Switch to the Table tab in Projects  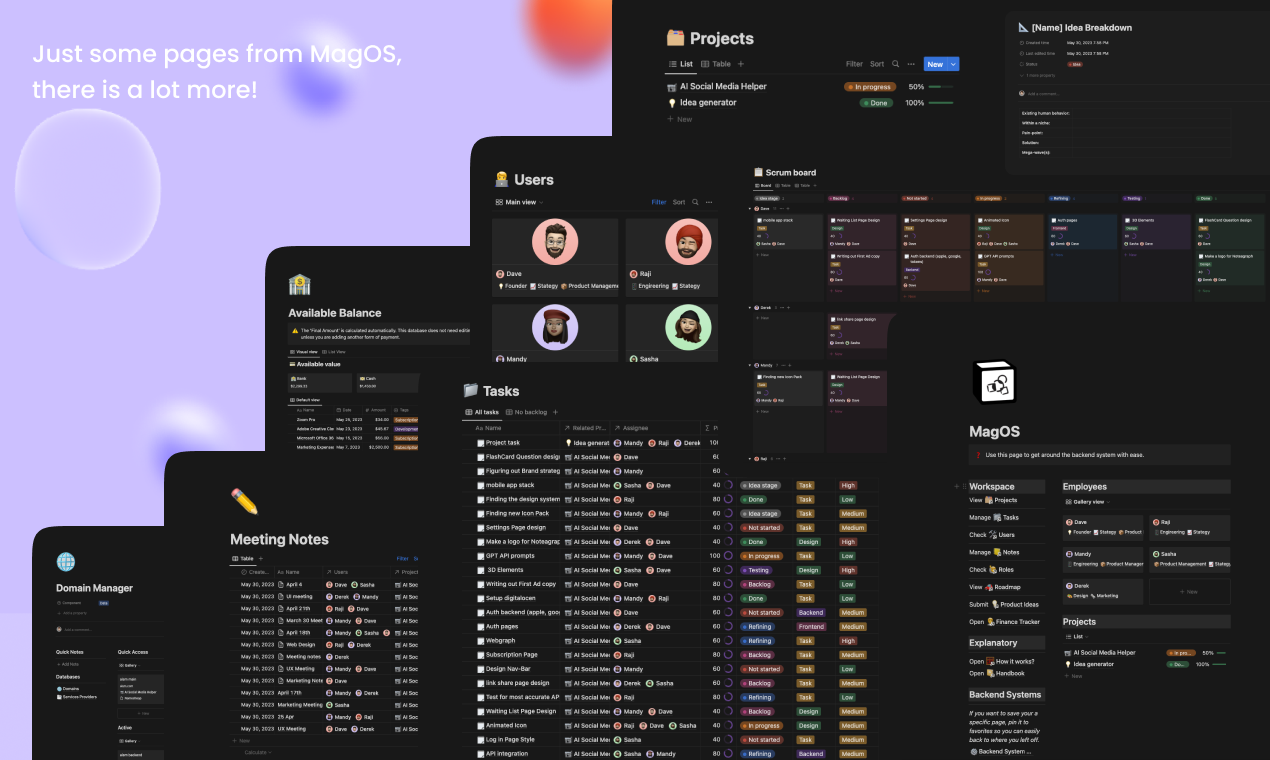coord(716,64)
